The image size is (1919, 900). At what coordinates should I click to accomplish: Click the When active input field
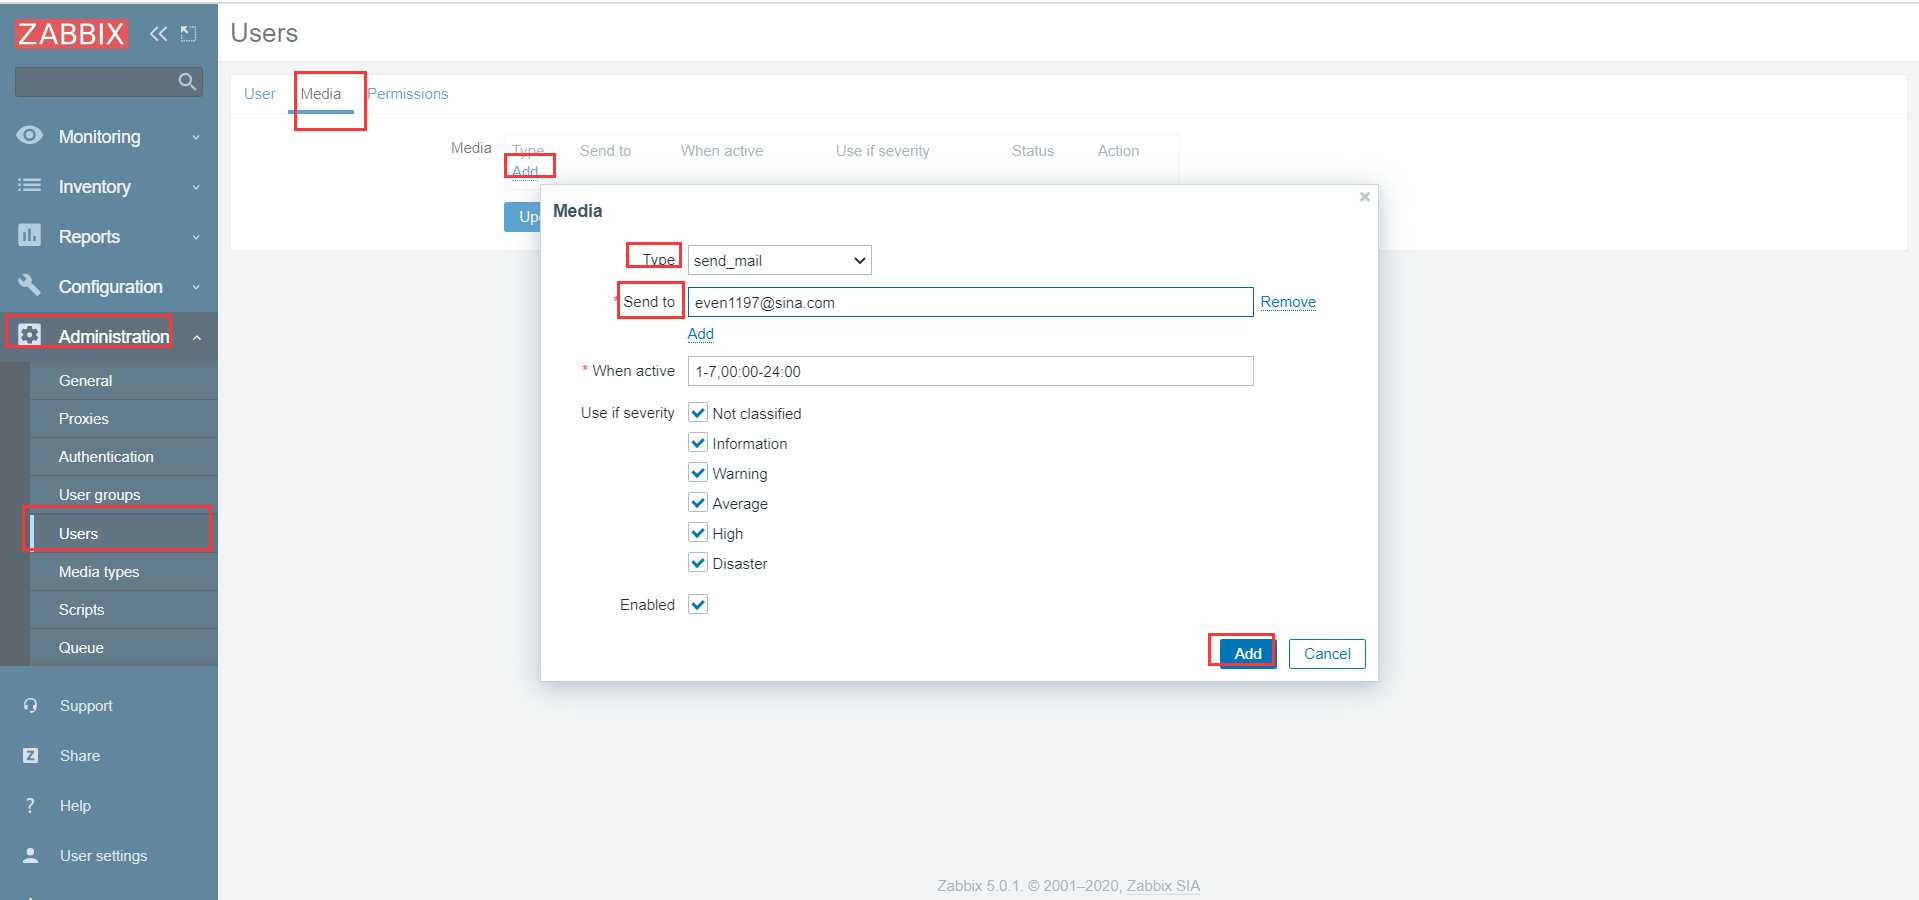970,371
